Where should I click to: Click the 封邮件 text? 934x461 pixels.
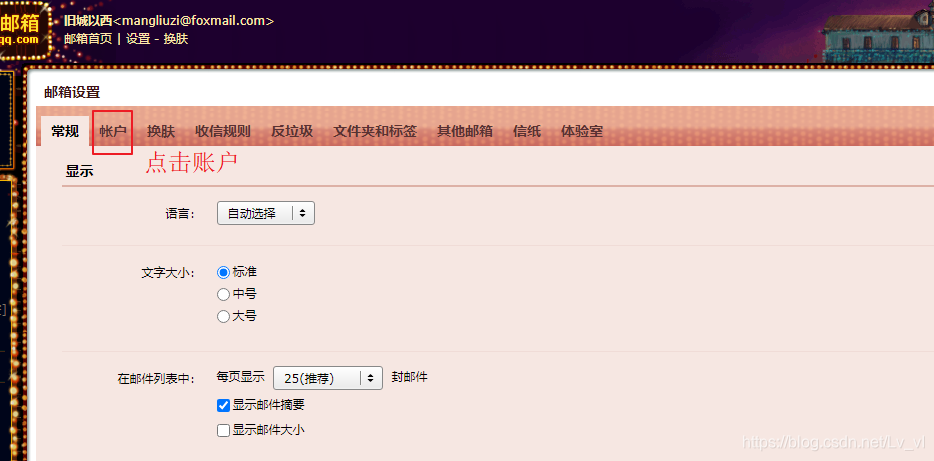tap(409, 377)
